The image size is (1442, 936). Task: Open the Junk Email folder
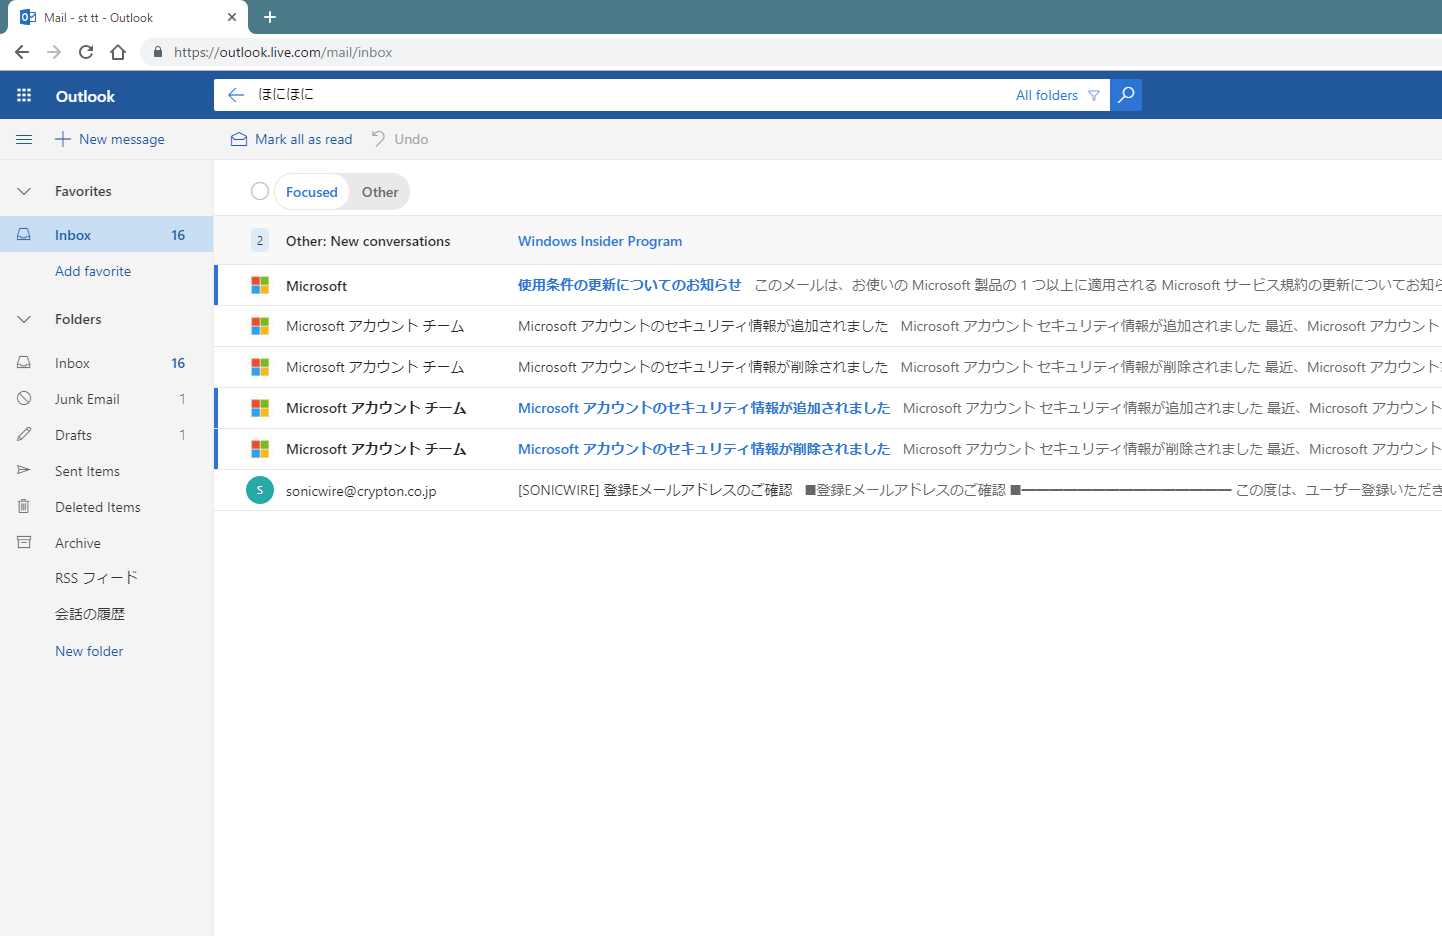pos(106,399)
